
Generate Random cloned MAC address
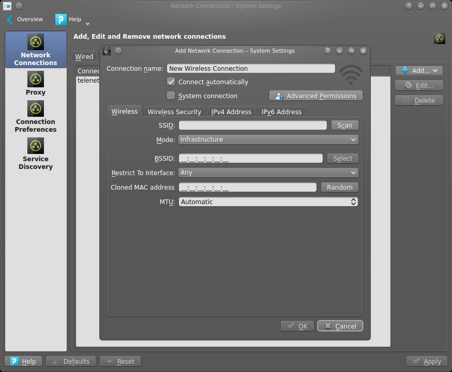pos(340,187)
